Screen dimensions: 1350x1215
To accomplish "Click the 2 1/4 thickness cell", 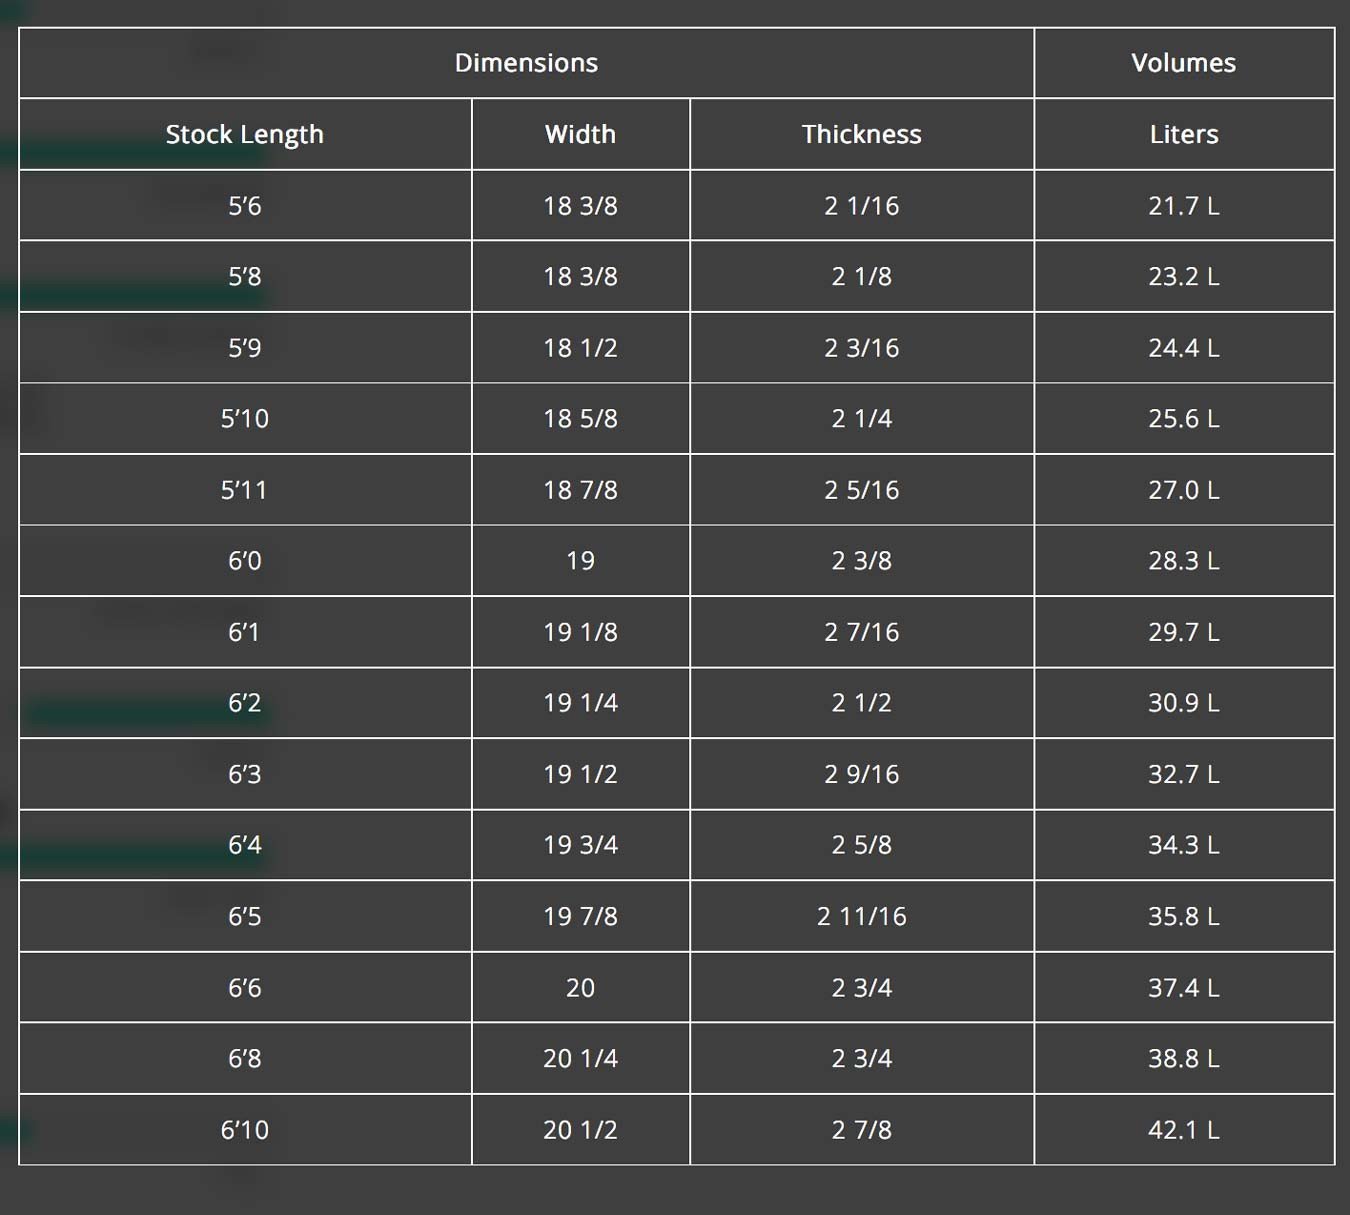I will [x=861, y=418].
